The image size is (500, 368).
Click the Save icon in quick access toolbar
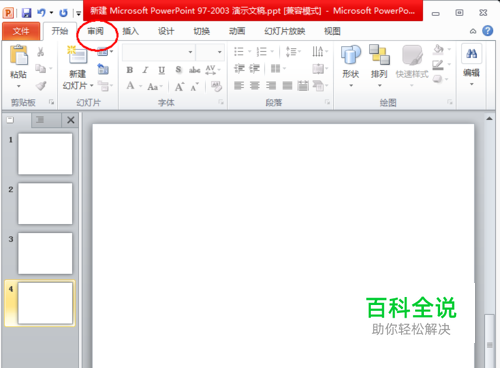click(x=26, y=13)
